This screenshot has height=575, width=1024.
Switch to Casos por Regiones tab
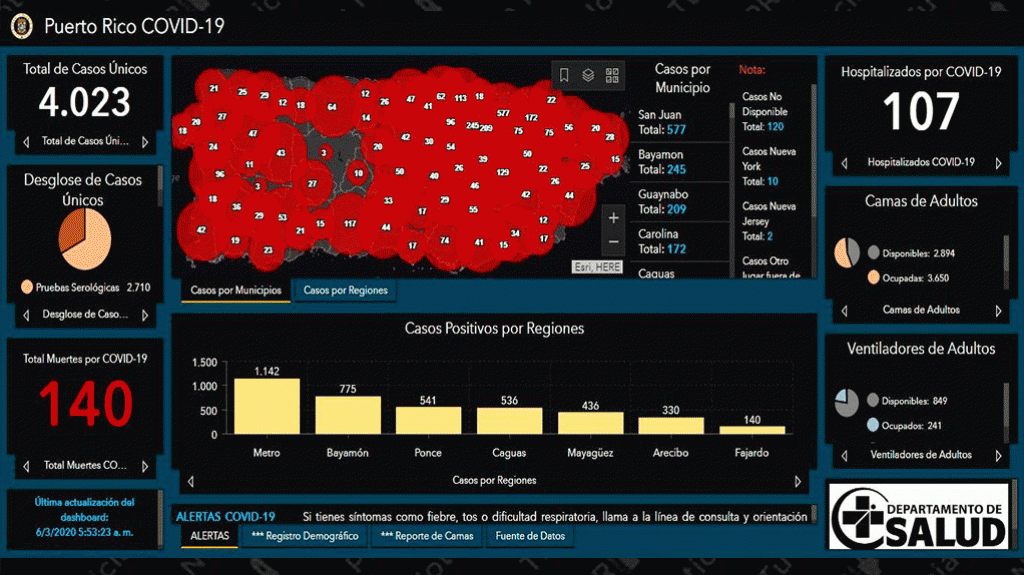[x=344, y=291]
